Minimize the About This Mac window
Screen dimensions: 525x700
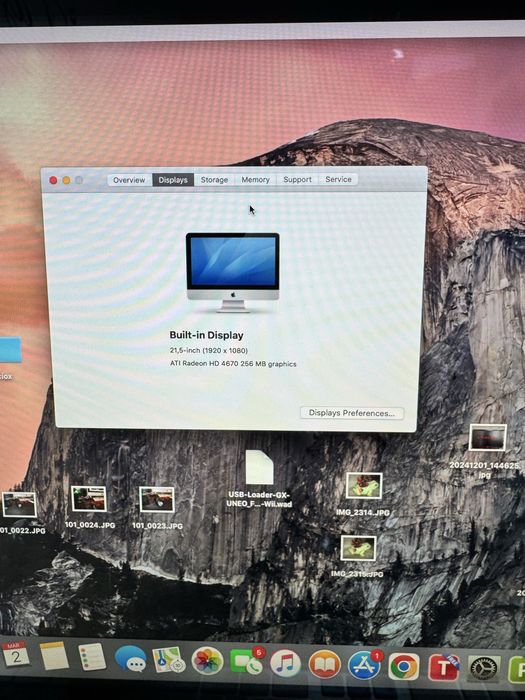click(x=66, y=180)
